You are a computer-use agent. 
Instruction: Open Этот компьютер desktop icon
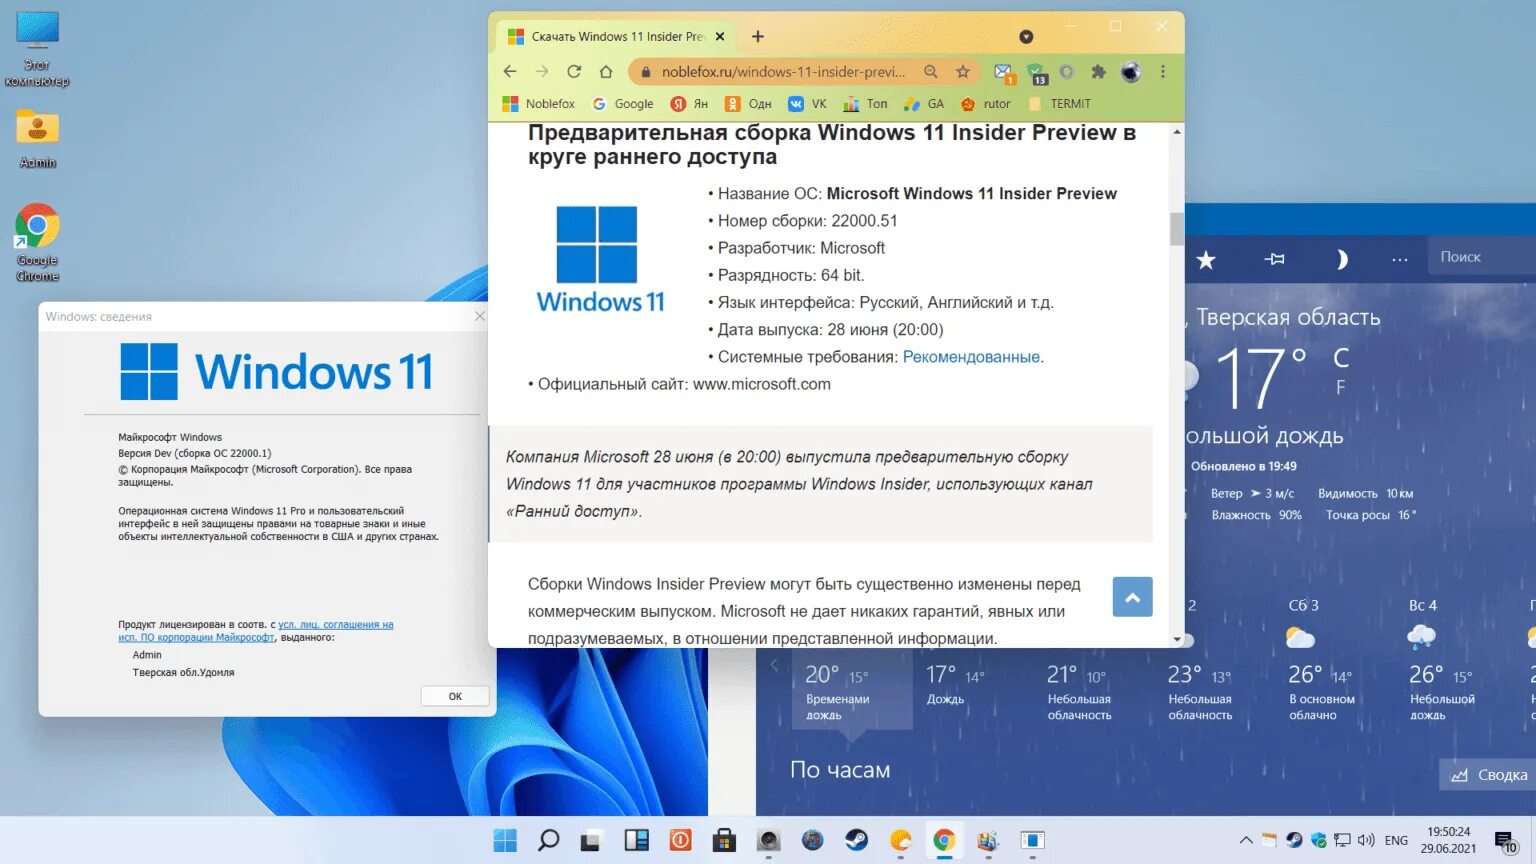[x=37, y=50]
